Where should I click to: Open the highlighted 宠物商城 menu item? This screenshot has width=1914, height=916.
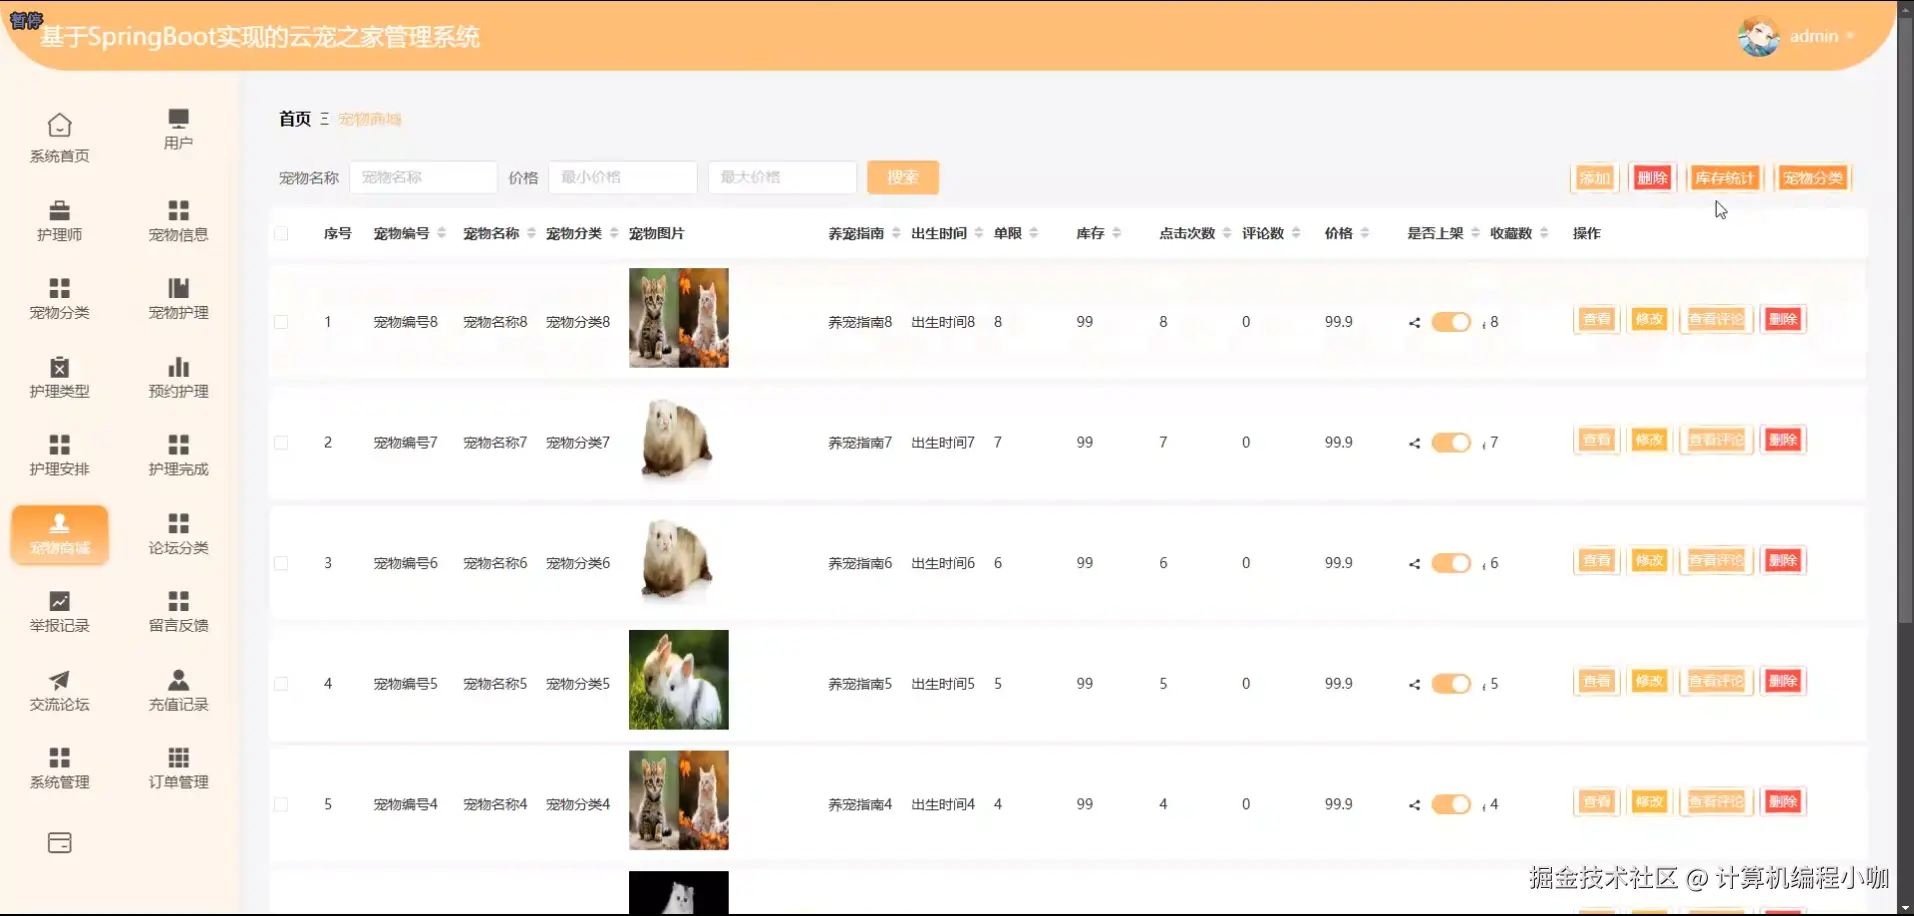pos(59,535)
